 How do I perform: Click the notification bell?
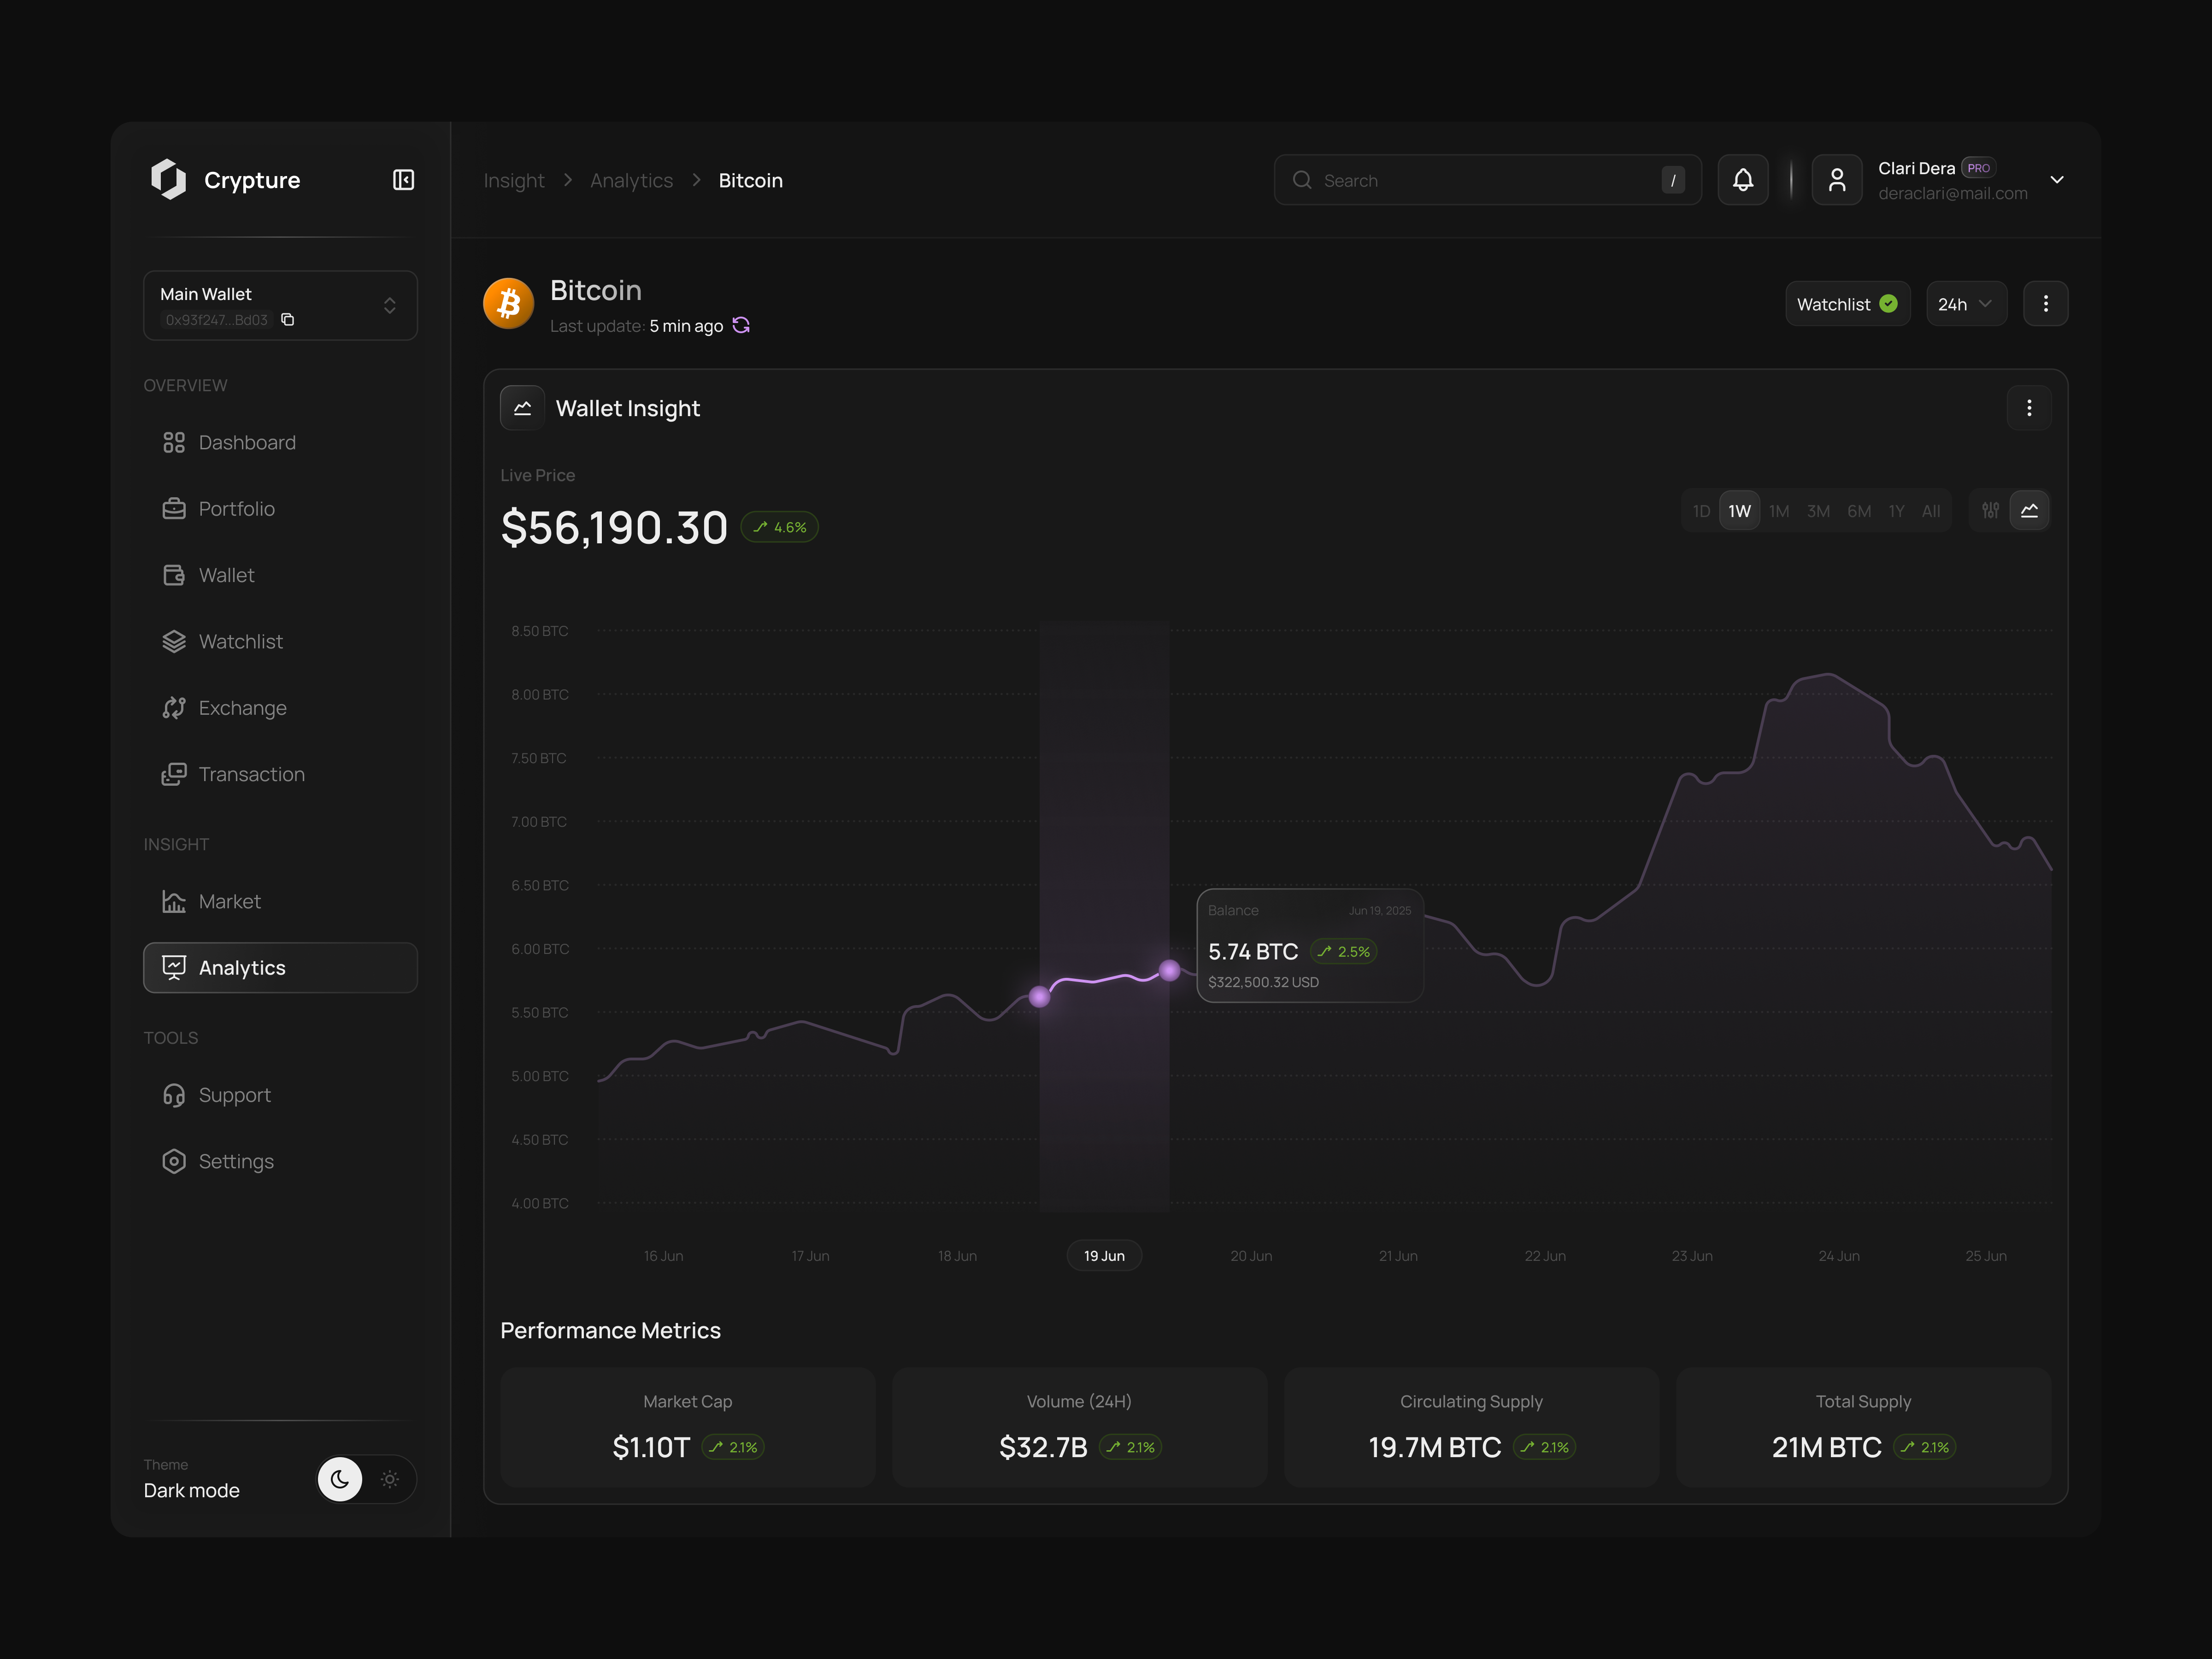[1743, 180]
